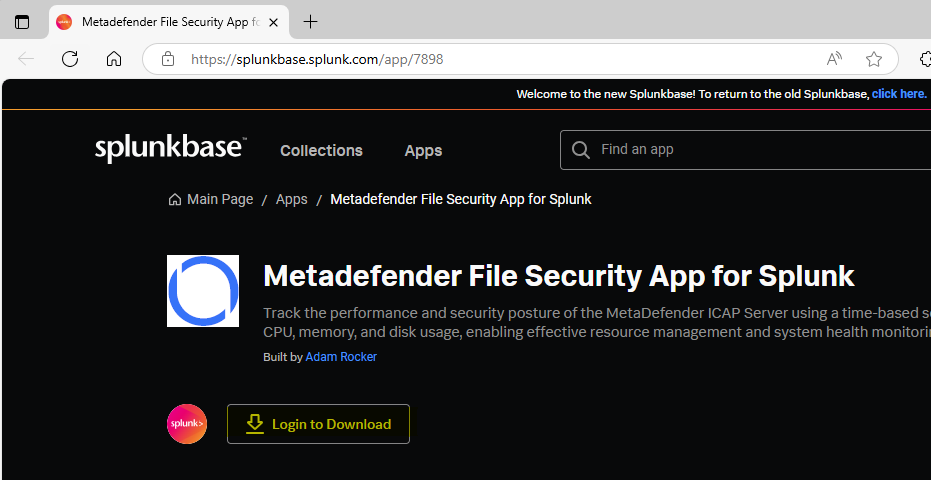Open a new browser tab
The image size is (931, 480).
[310, 23]
